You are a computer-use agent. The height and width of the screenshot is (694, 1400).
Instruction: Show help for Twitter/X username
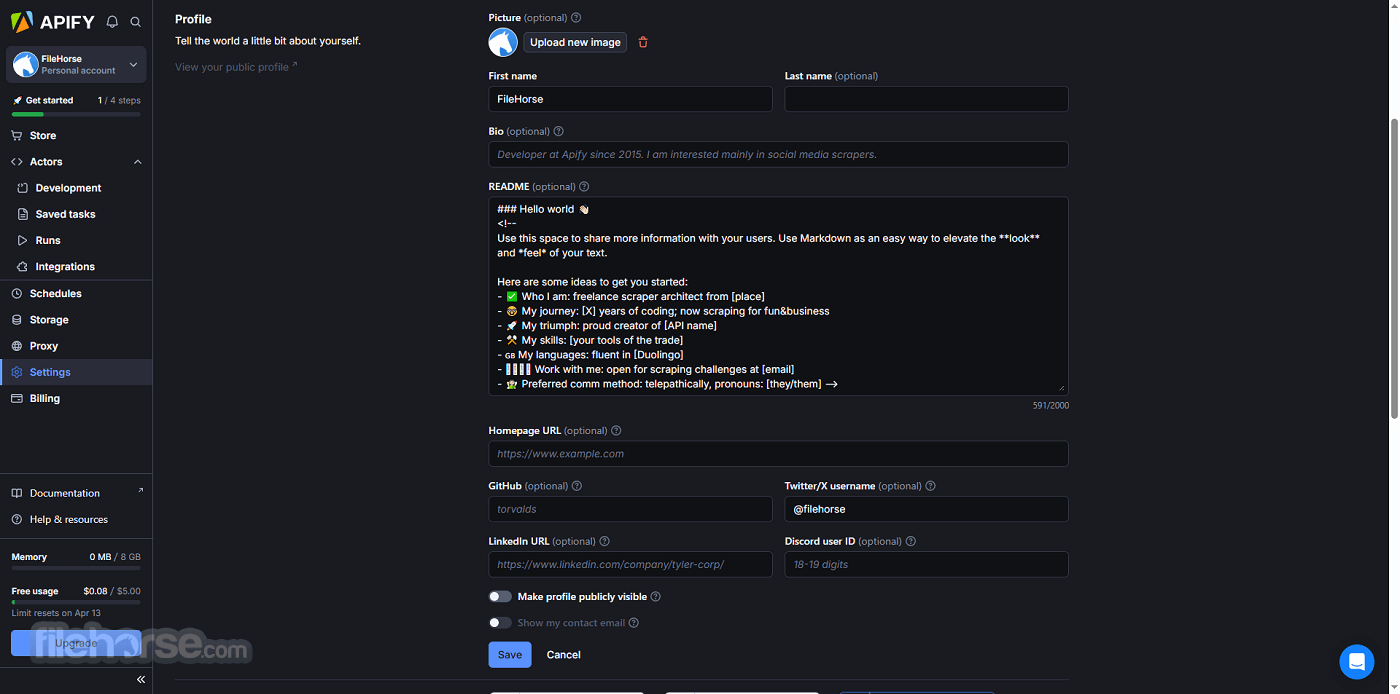point(931,486)
